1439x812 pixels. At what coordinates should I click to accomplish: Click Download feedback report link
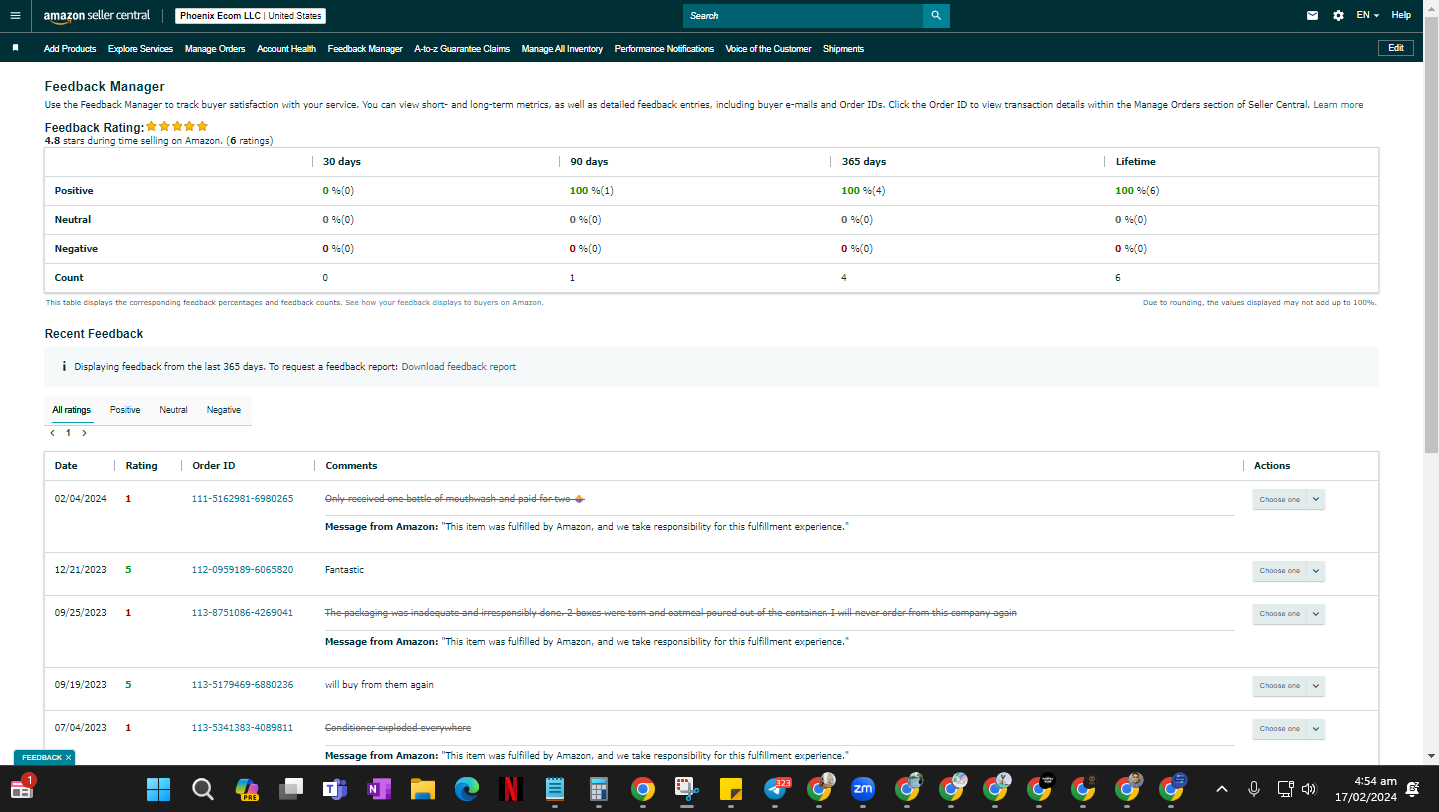point(459,367)
